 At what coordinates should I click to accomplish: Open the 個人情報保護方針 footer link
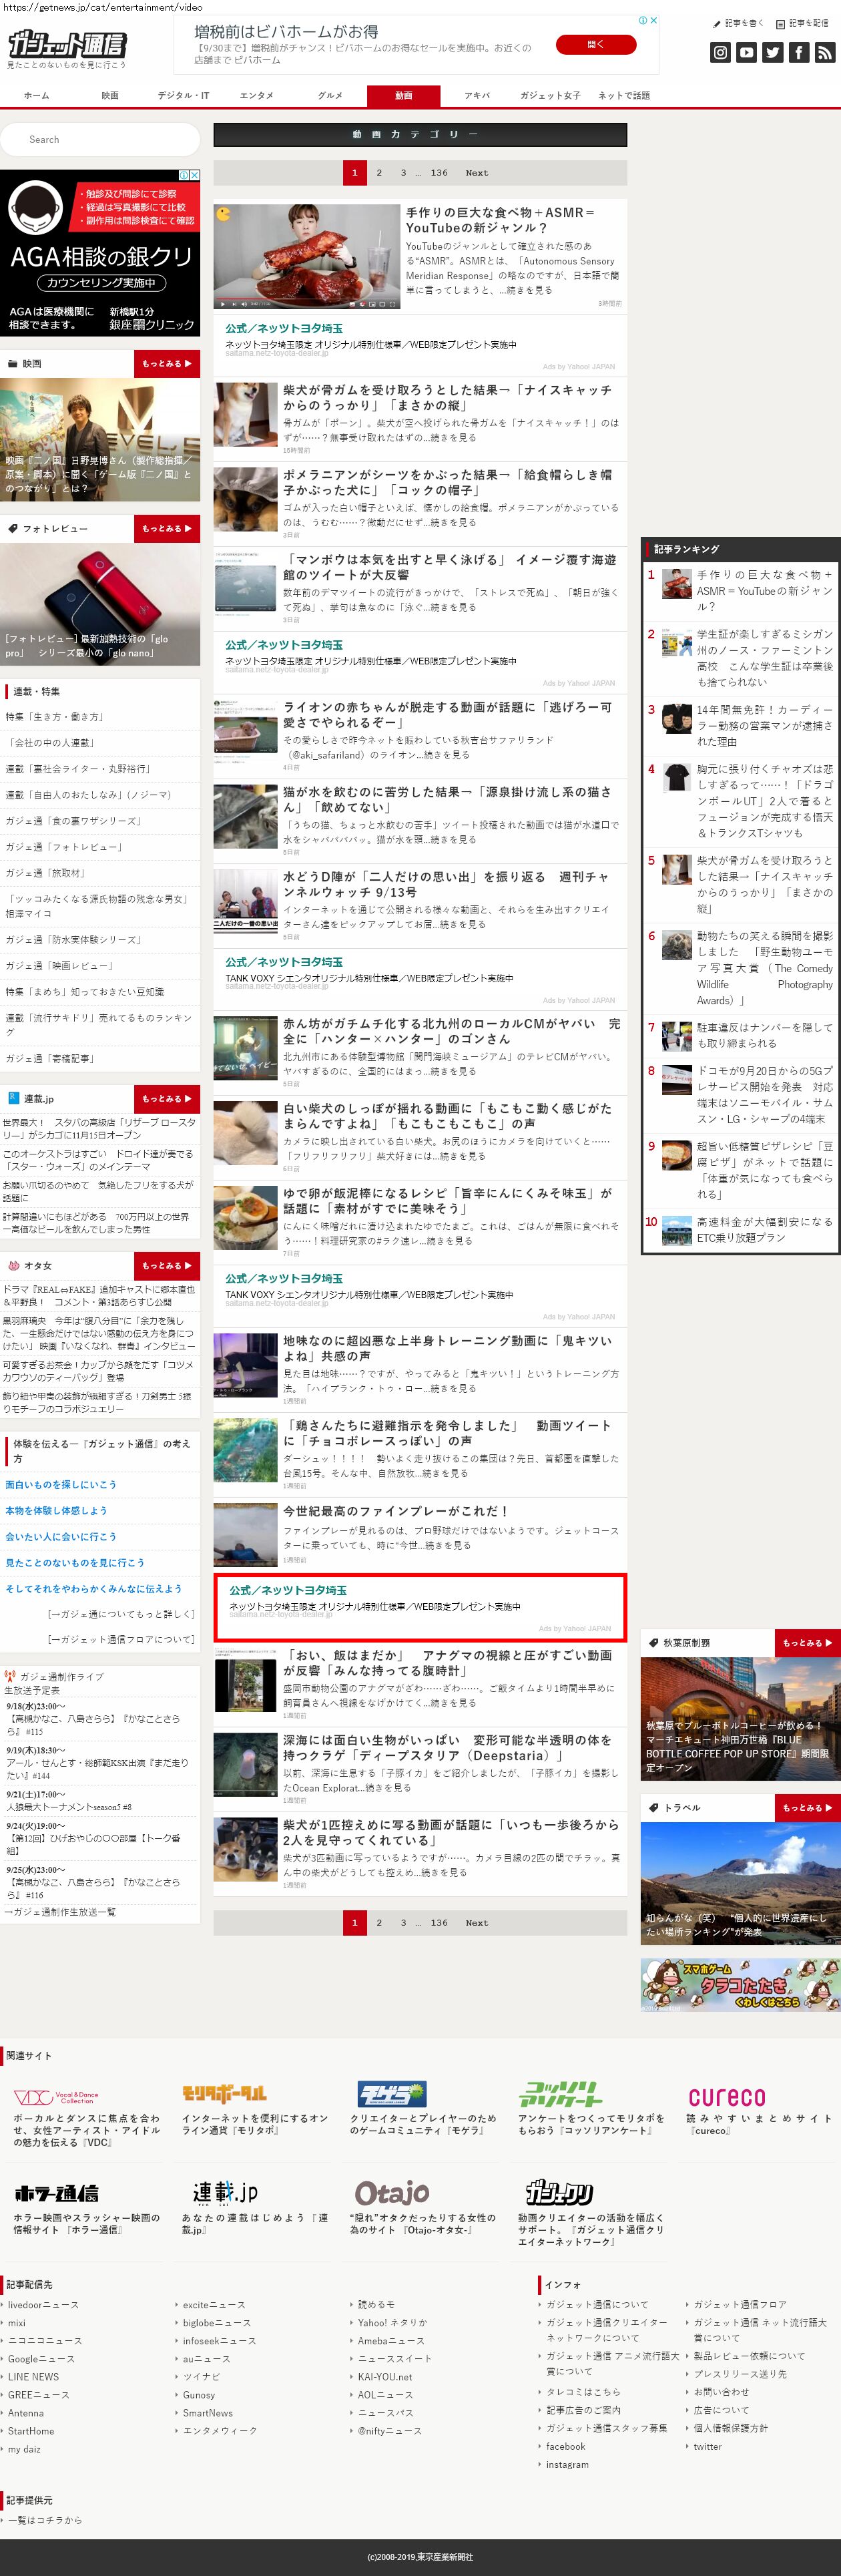731,2428
